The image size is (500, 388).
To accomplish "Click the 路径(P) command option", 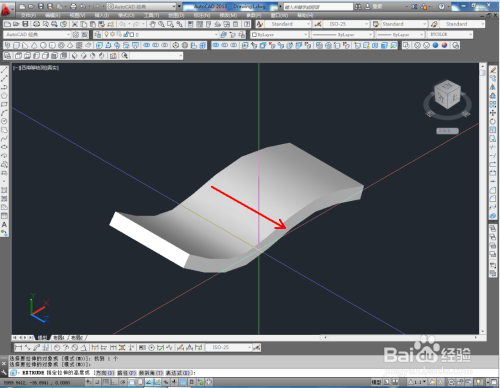I will 126,373.
